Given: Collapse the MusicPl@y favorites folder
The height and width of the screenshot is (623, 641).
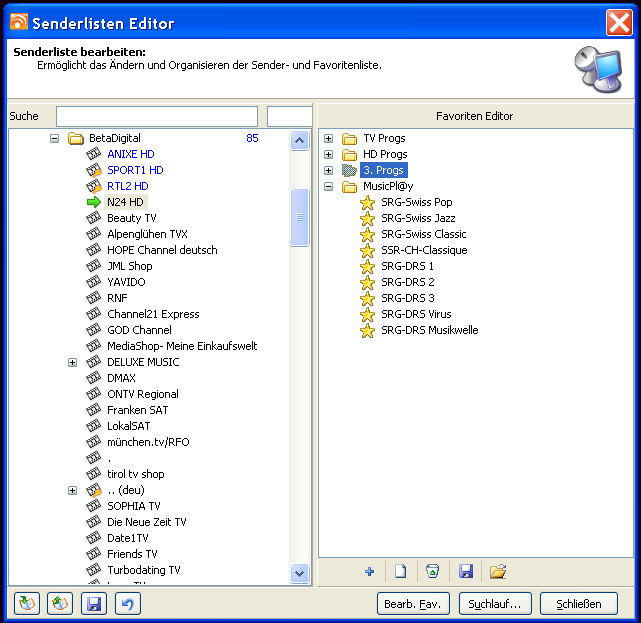Looking at the screenshot, I should 328,186.
